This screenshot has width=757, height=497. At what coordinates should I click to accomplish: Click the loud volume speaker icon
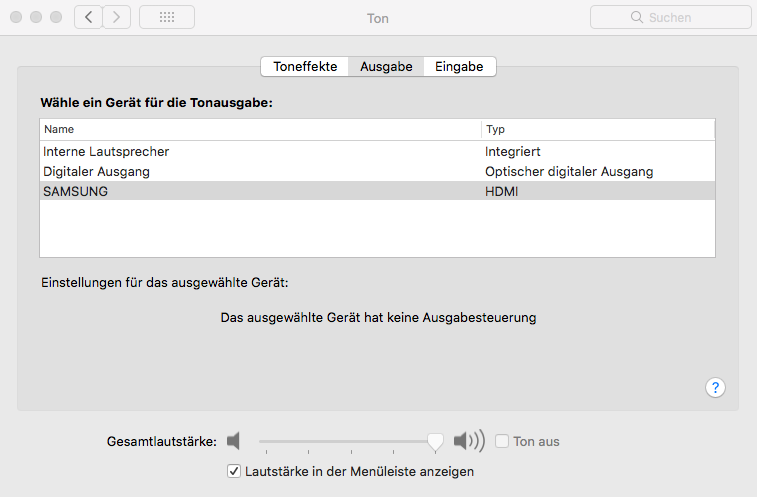click(468, 441)
